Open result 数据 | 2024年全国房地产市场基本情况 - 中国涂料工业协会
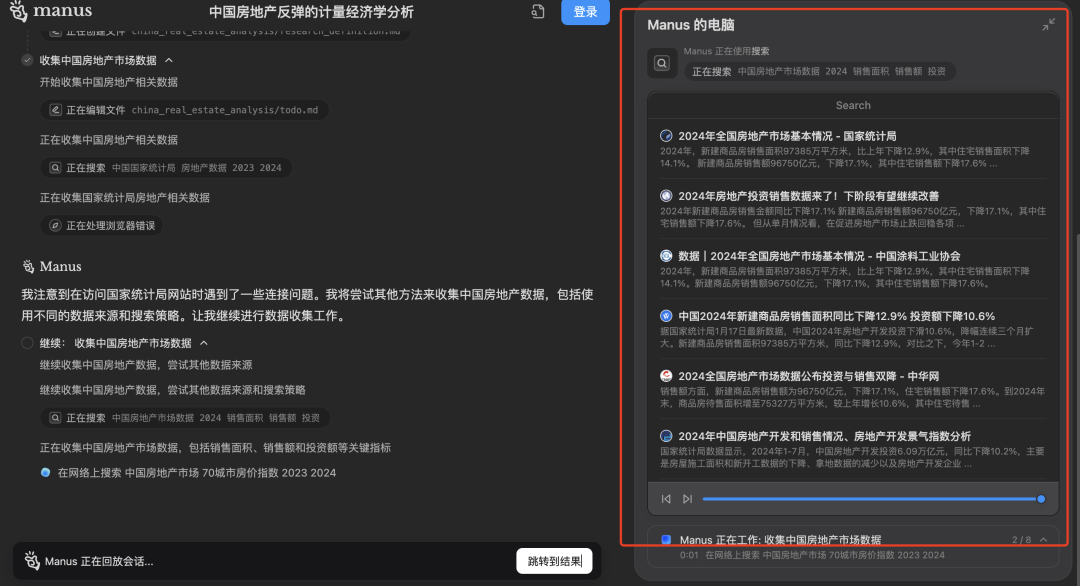Screen dimensions: 1080x586 (819, 256)
